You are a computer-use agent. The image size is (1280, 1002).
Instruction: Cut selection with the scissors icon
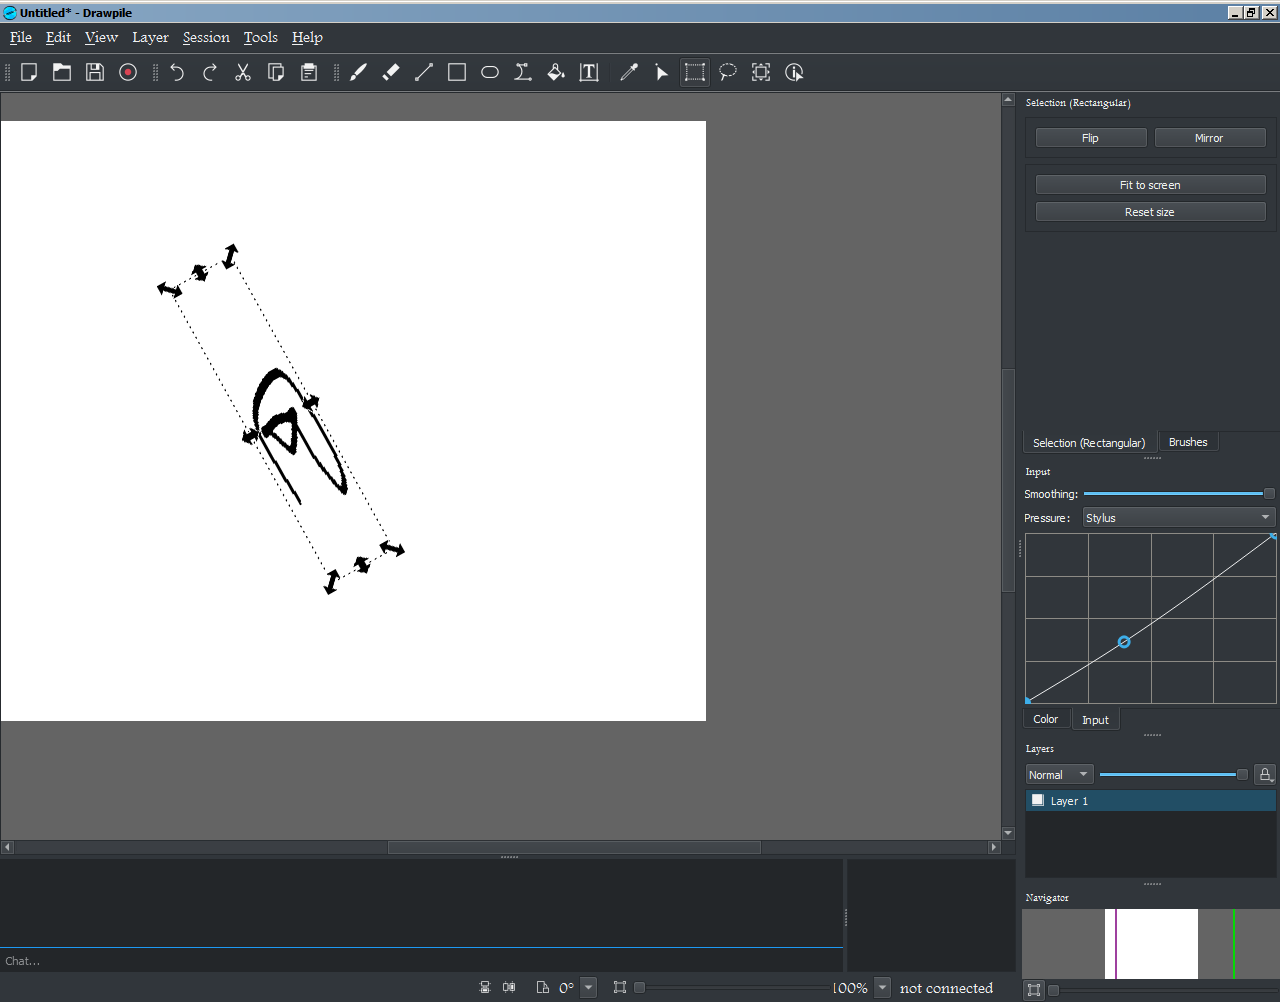pyautogui.click(x=243, y=72)
